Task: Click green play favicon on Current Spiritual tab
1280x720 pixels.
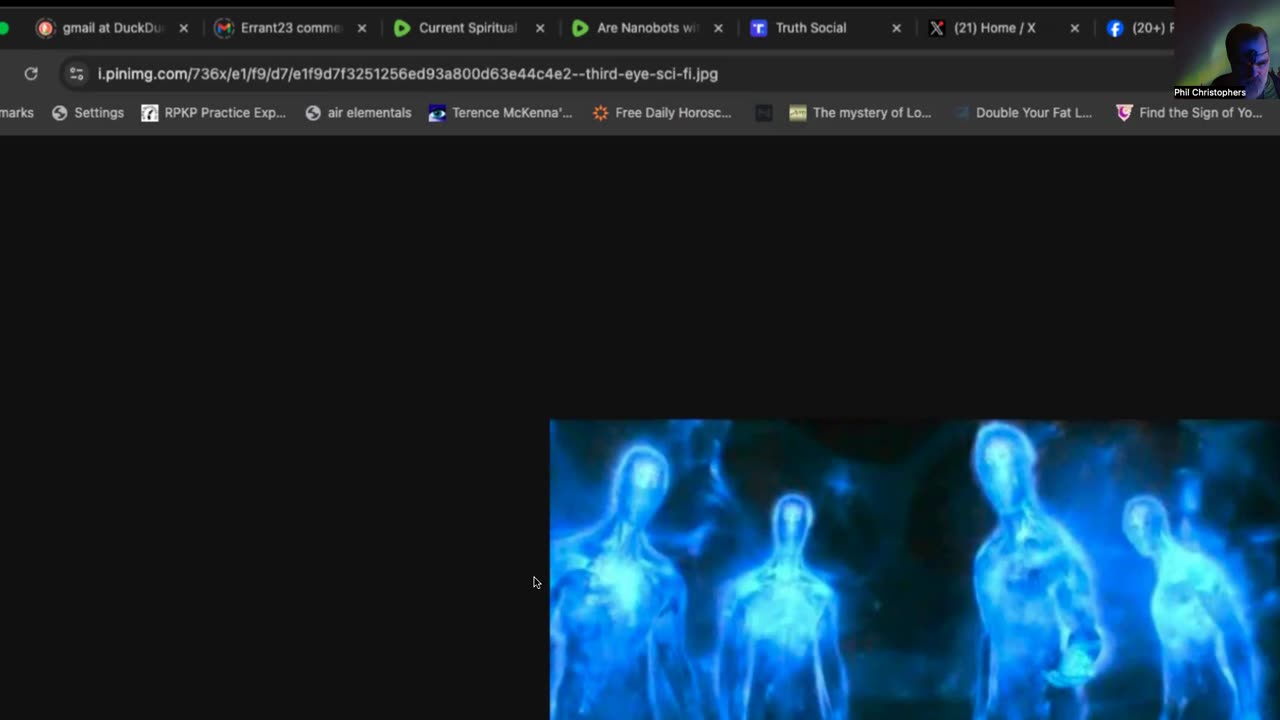Action: (402, 28)
